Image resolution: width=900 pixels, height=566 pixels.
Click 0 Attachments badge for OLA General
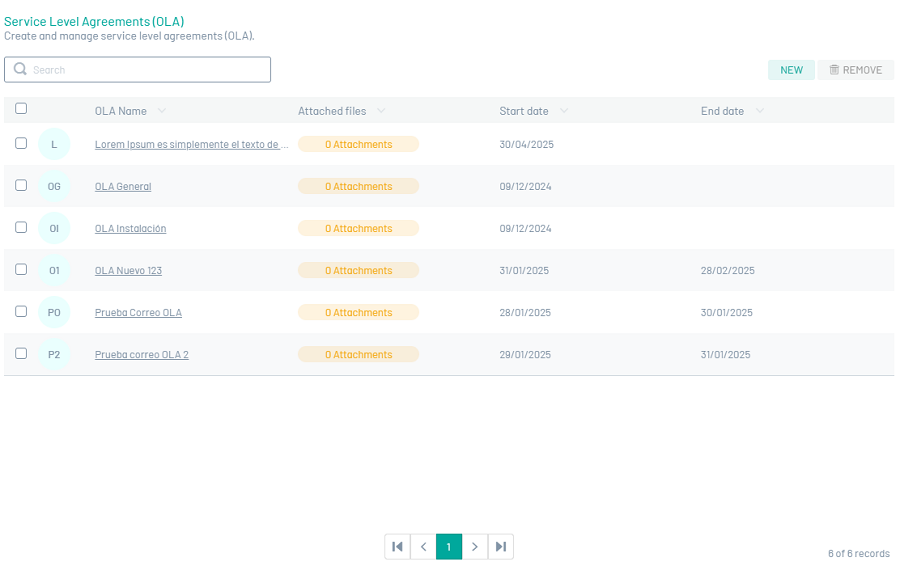click(358, 186)
